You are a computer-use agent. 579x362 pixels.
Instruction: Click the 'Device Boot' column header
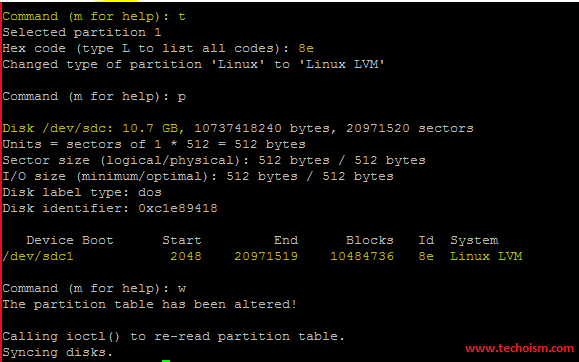(70, 240)
